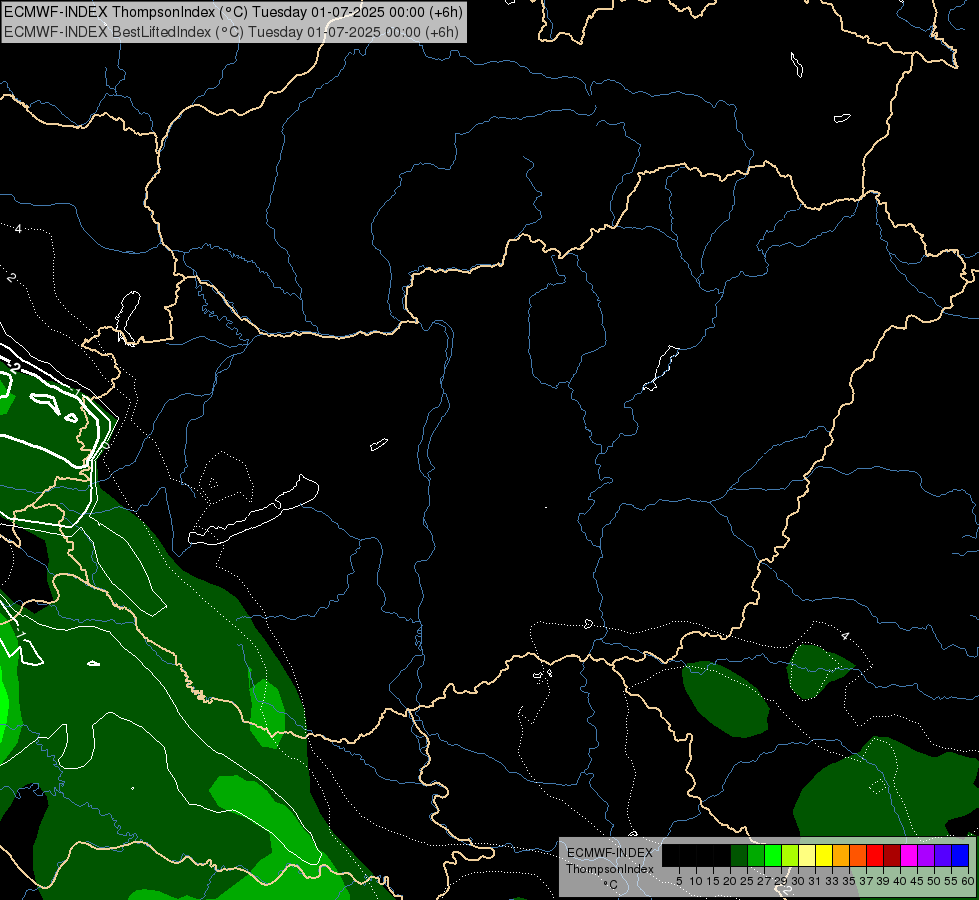Image resolution: width=979 pixels, height=900 pixels.
Task: Click the orange-red 35-37 legend swatch
Action: (x=858, y=855)
